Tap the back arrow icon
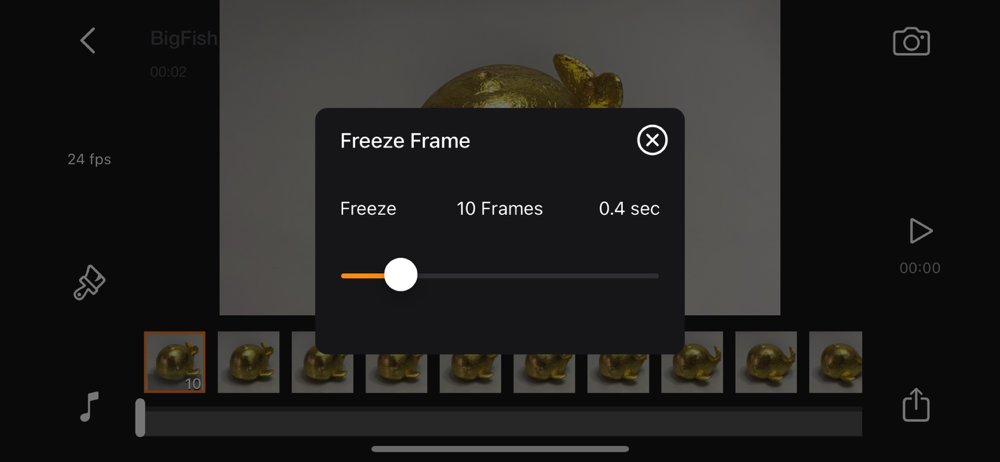Viewport: 1000px width, 462px height. point(88,40)
